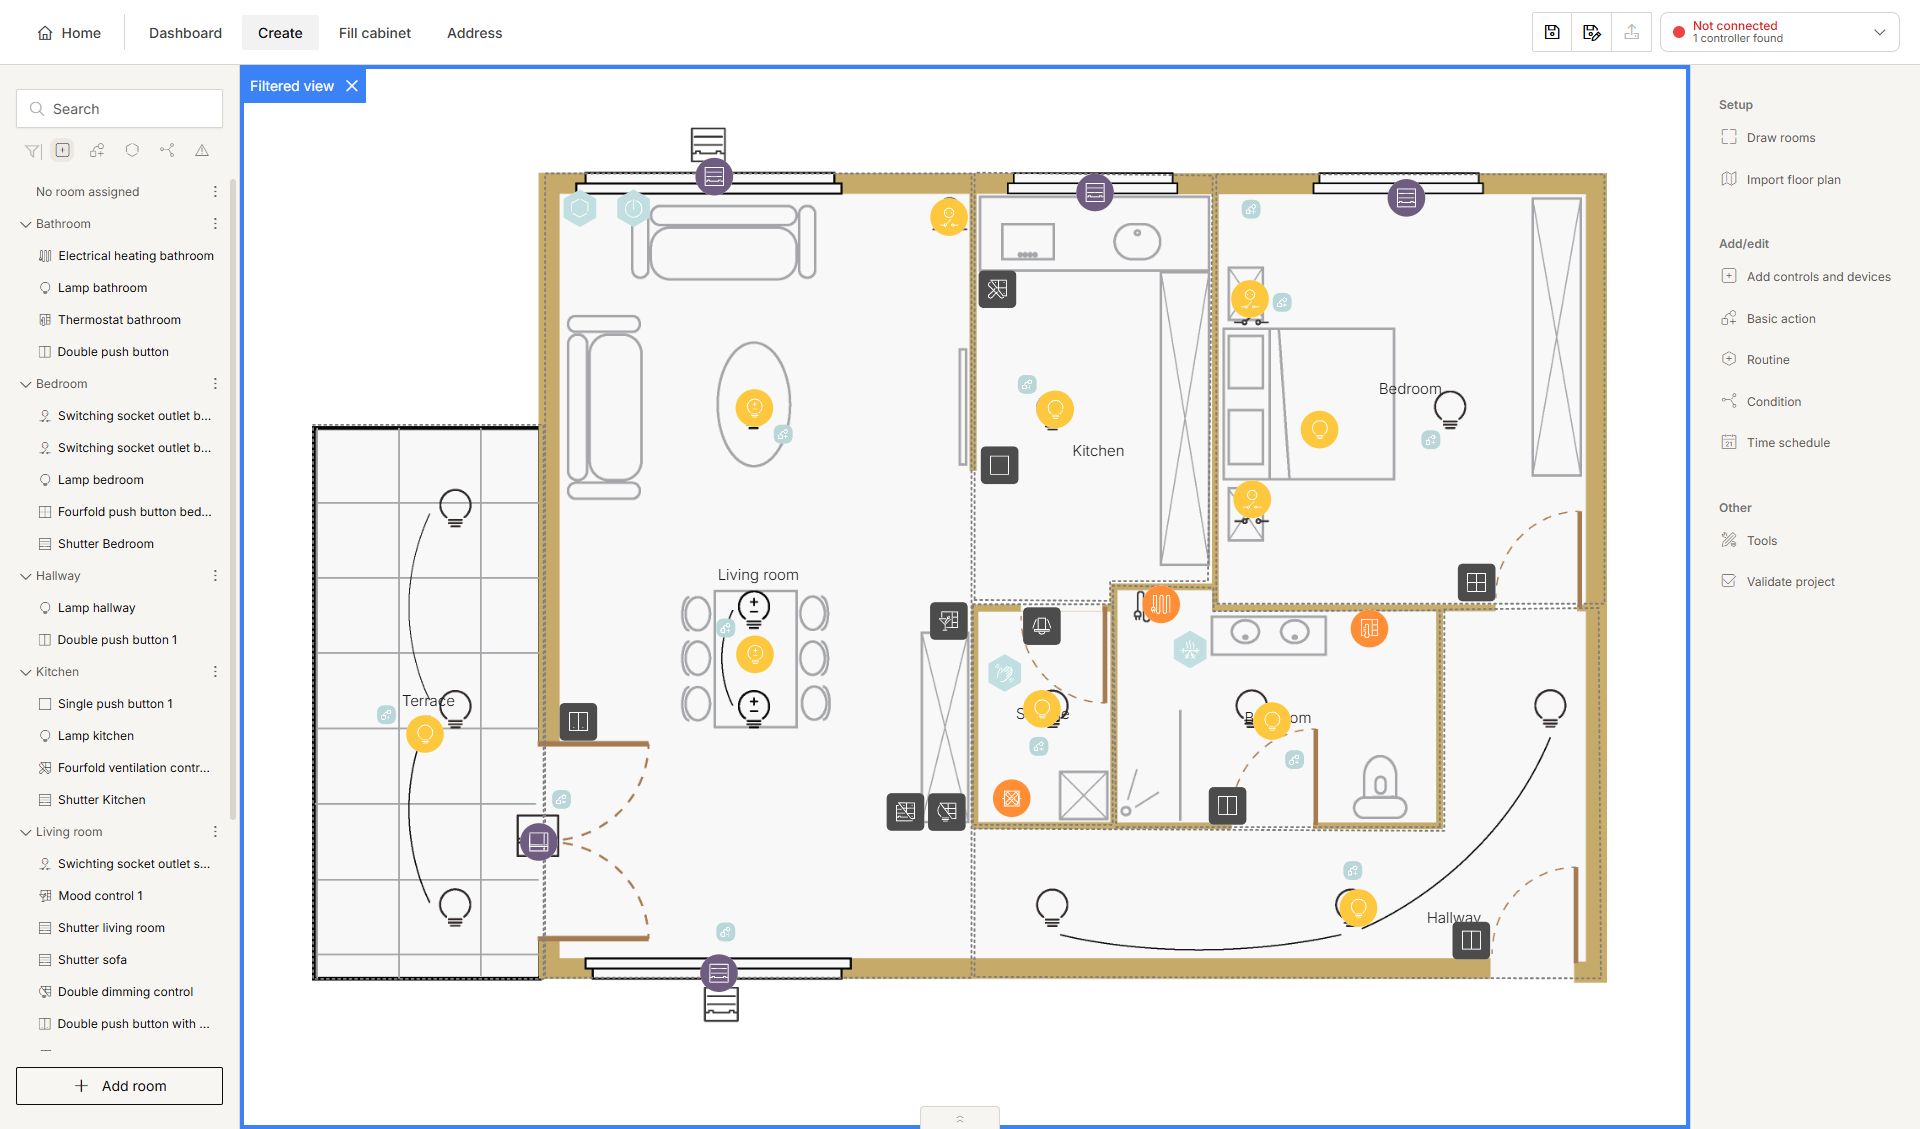The height and width of the screenshot is (1129, 1920).
Task: Select Electrical heating bathroom item
Action: click(125, 256)
